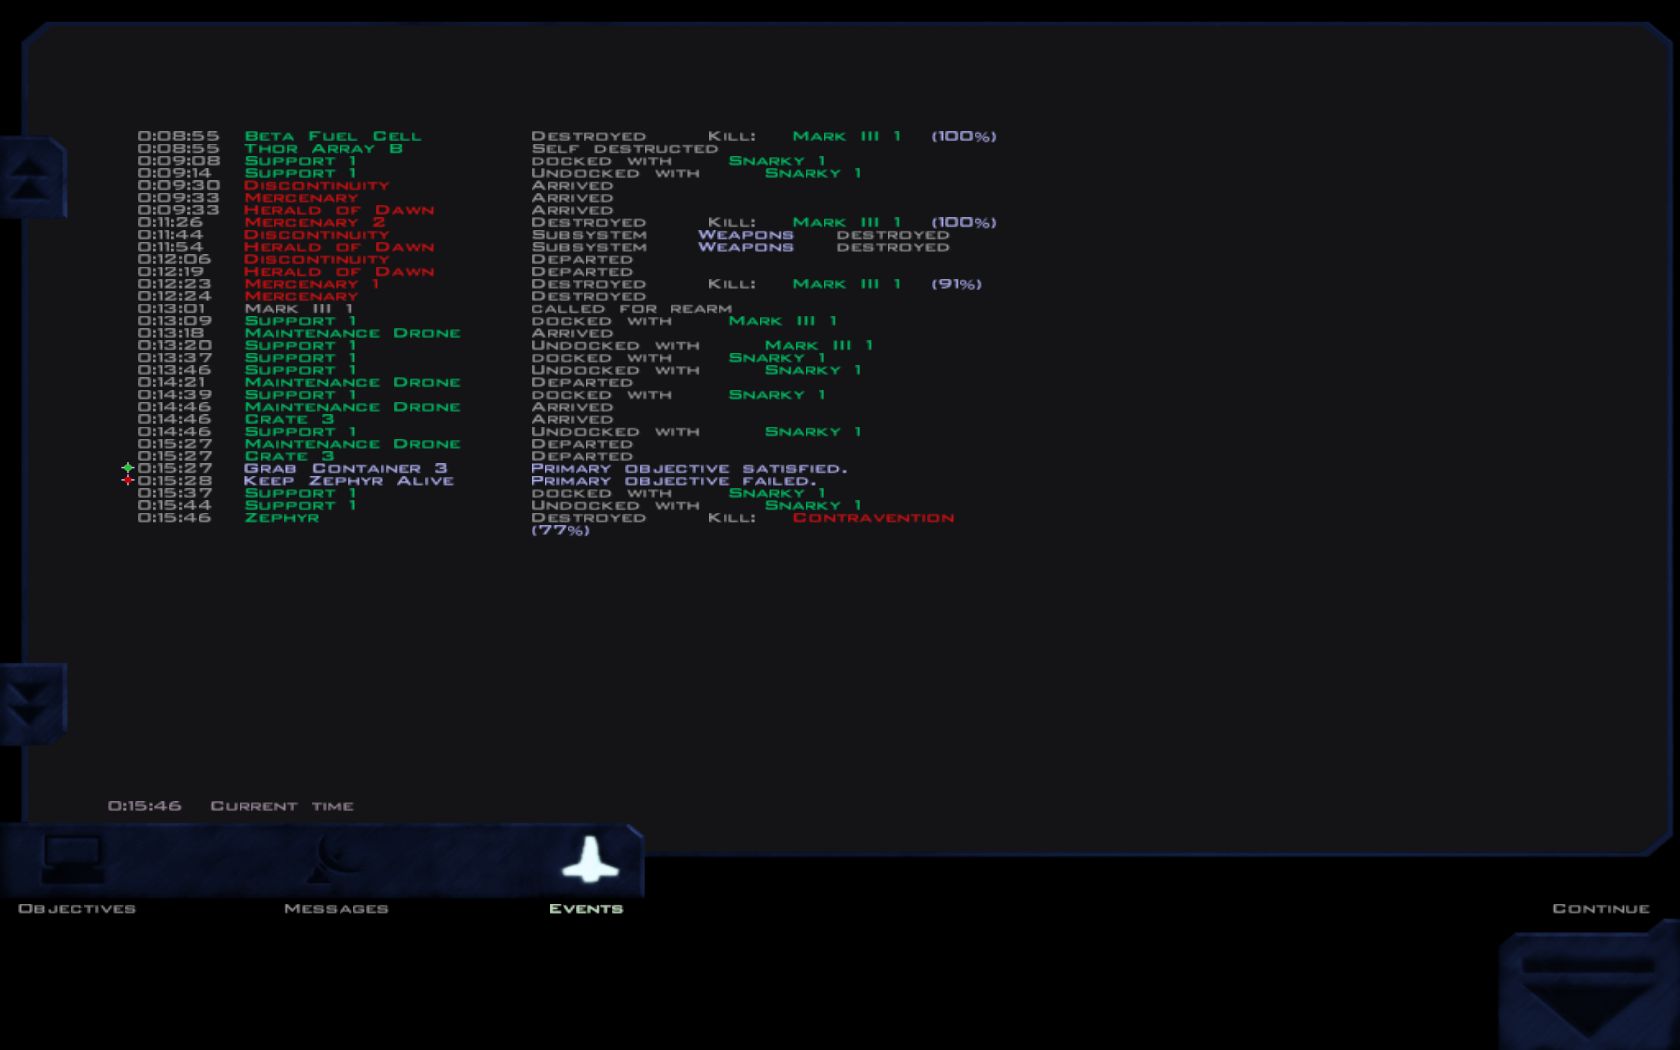Click the 'Mercenary 2' destroyed entry
This screenshot has width=1680, height=1050.
click(315, 222)
